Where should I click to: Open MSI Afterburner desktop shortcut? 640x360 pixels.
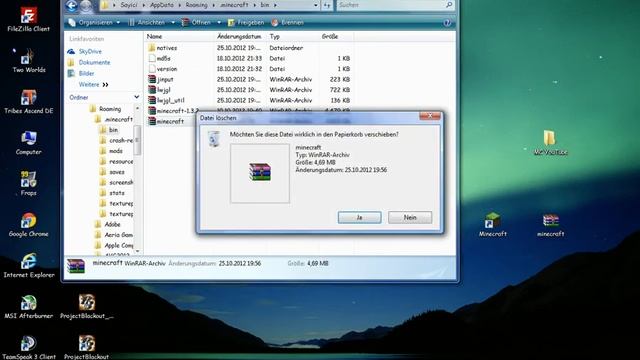[29, 307]
